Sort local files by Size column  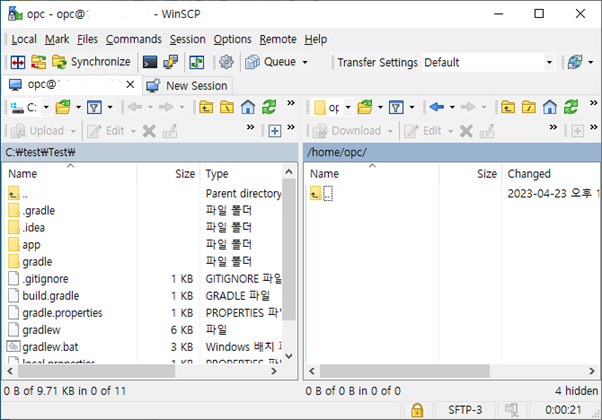(169, 174)
